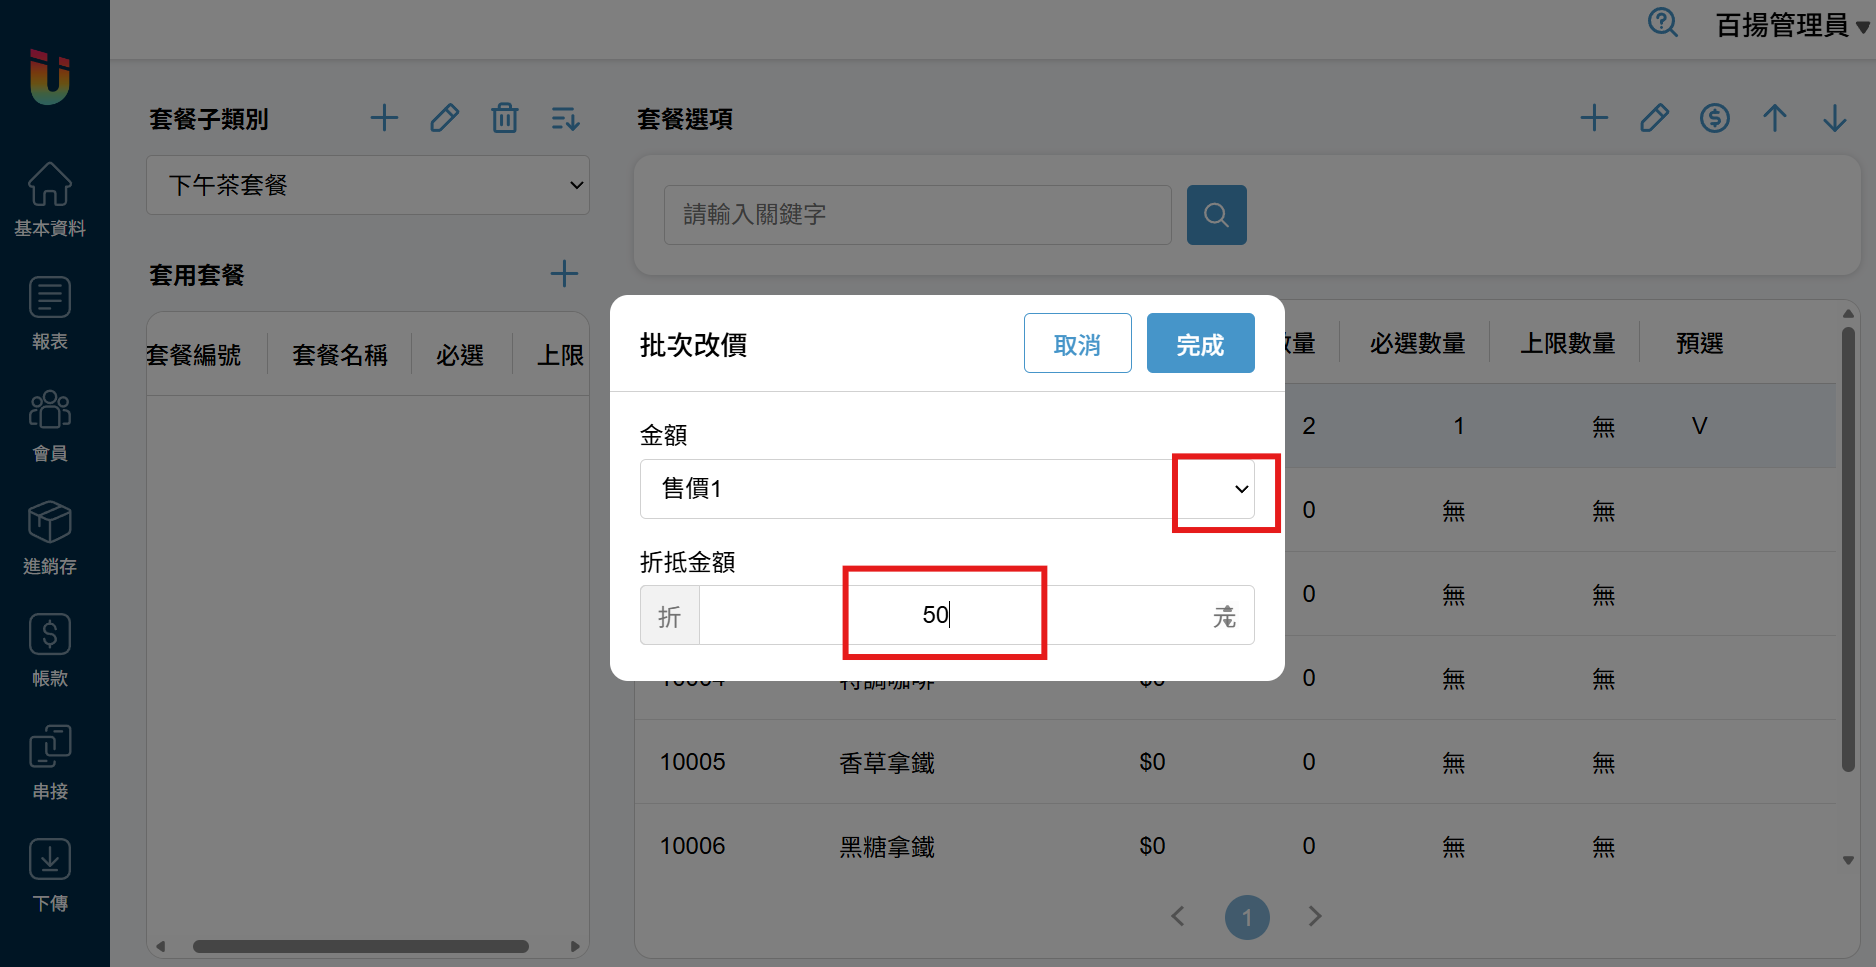
Task: Click the 完成 button in dialog
Action: pyautogui.click(x=1200, y=344)
